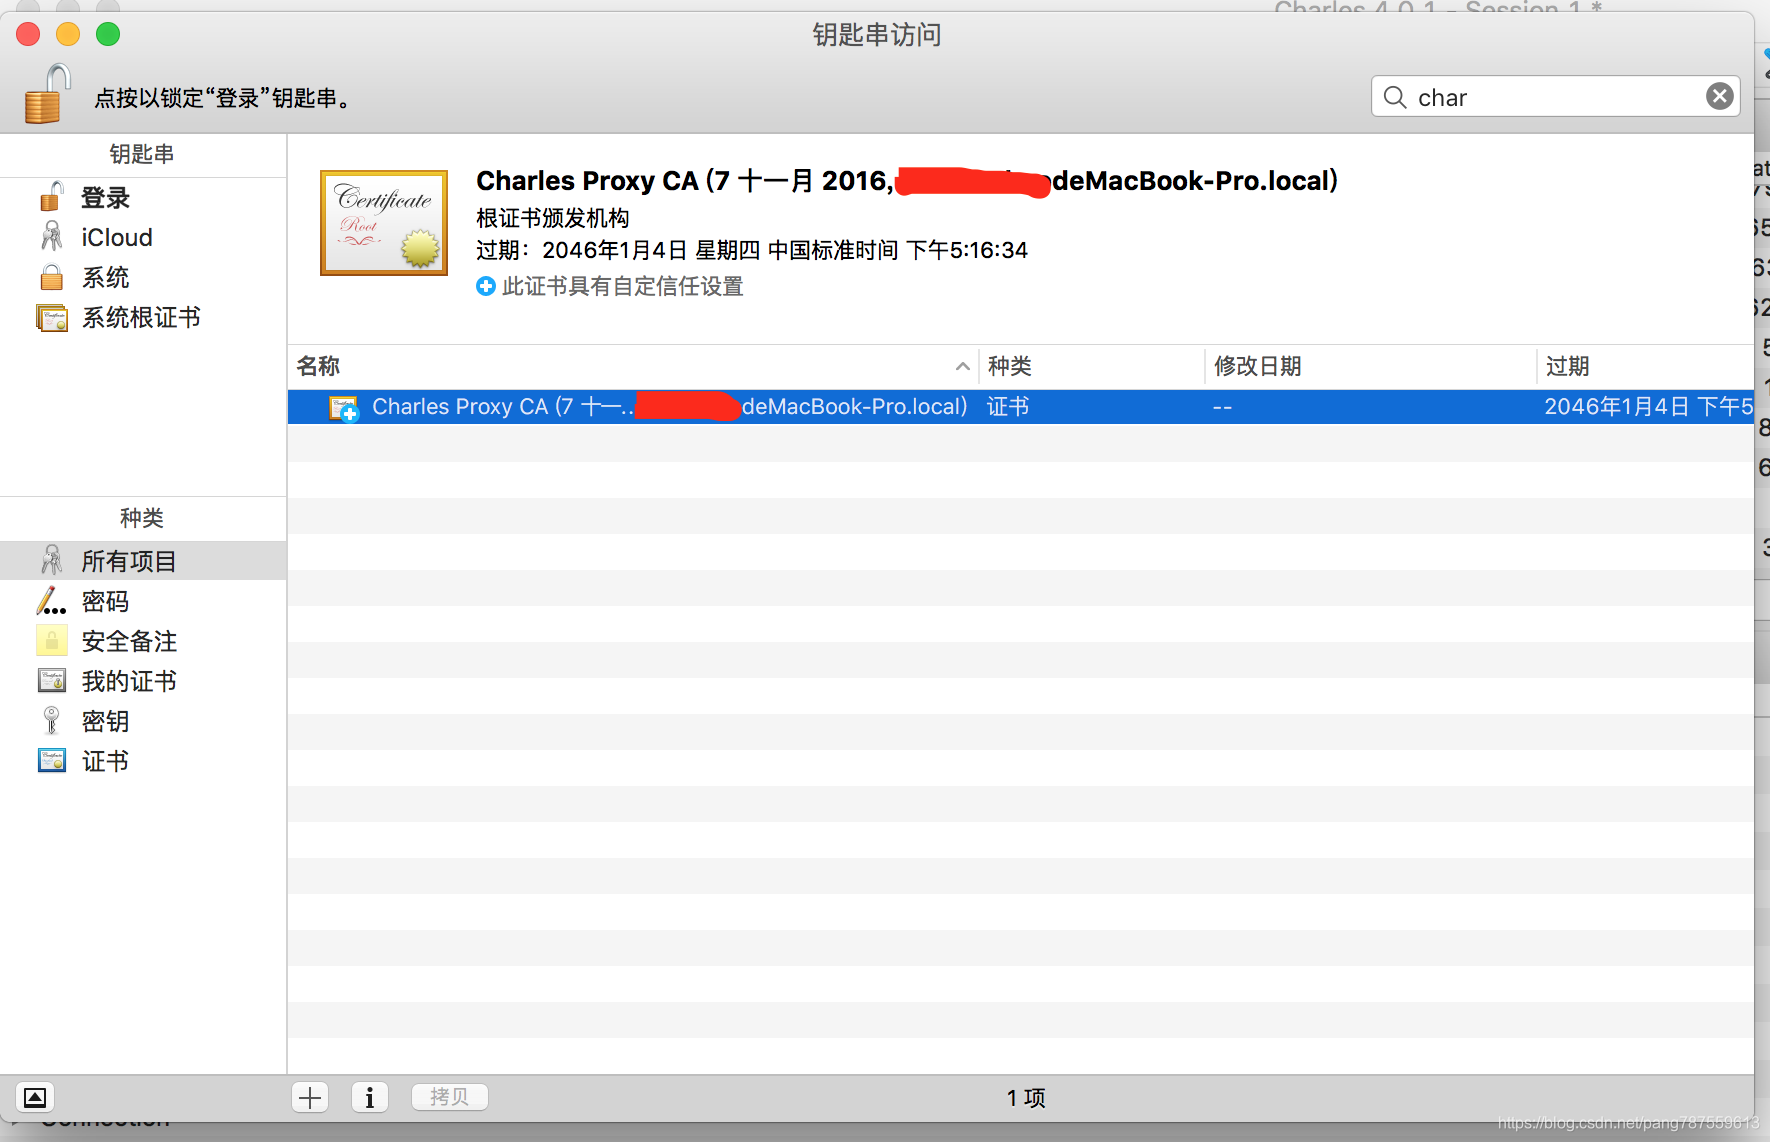
Task: Click the 证书 category icon
Action: click(x=52, y=761)
